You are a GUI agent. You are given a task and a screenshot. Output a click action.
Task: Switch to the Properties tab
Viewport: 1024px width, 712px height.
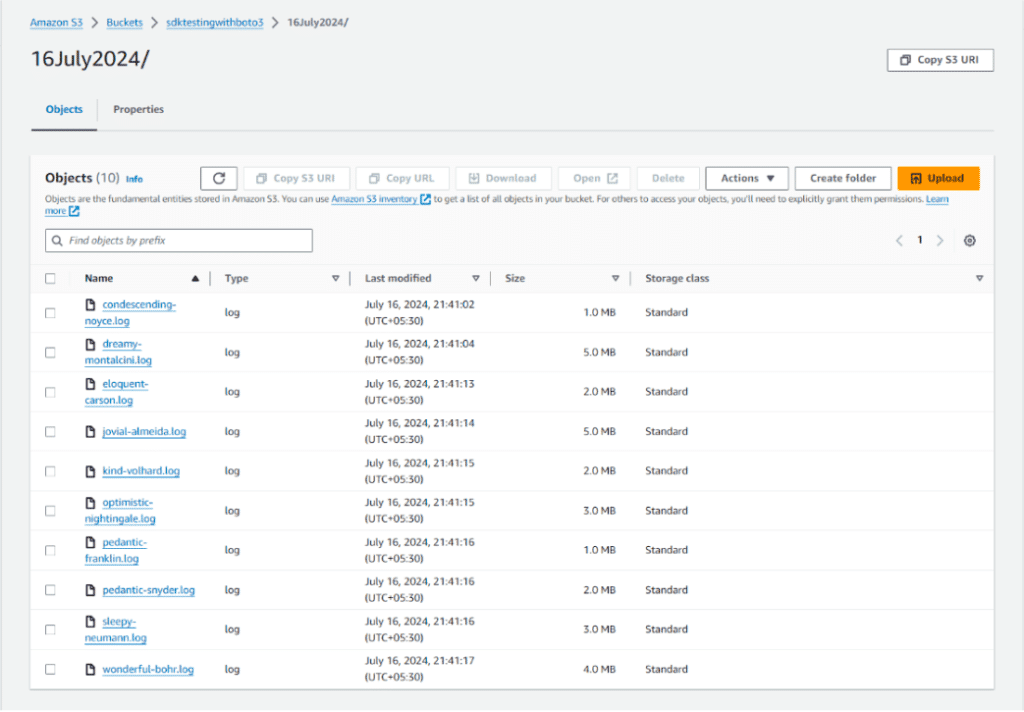coord(138,110)
